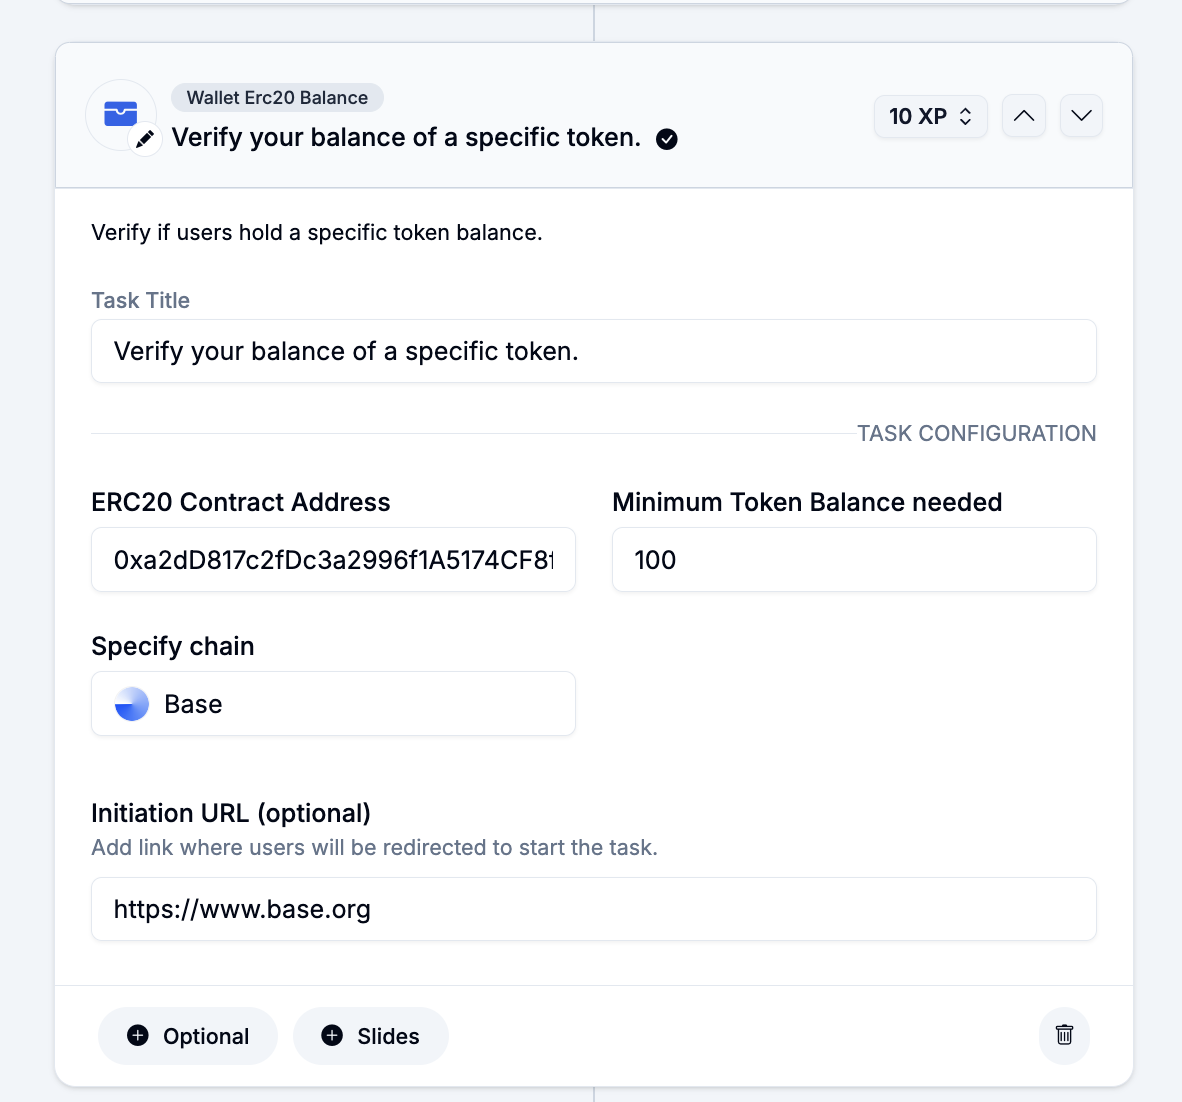
Task: Move the task up with the up chevron
Action: click(x=1024, y=116)
